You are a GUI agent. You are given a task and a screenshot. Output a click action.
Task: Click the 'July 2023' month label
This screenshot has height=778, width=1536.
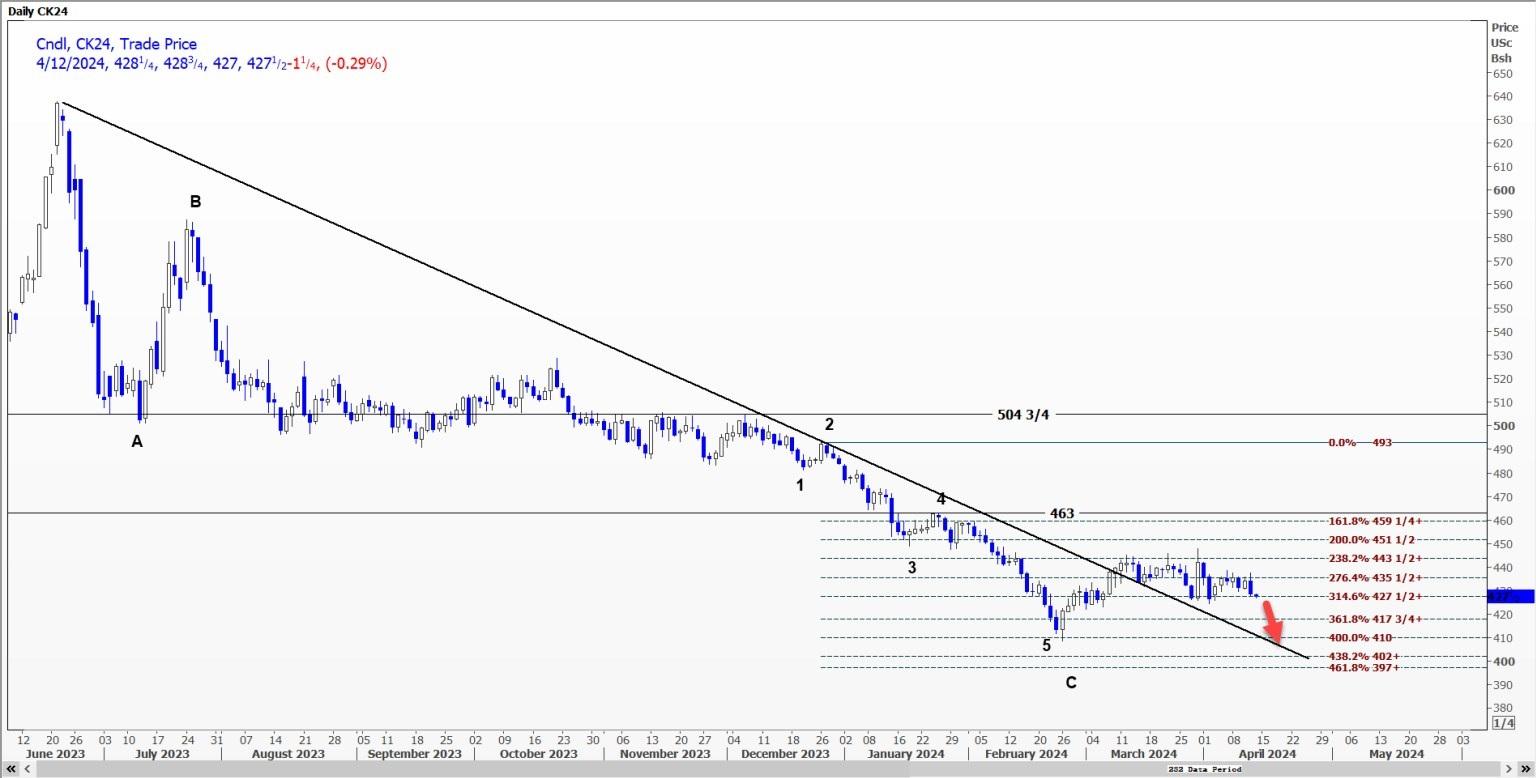(x=162, y=753)
